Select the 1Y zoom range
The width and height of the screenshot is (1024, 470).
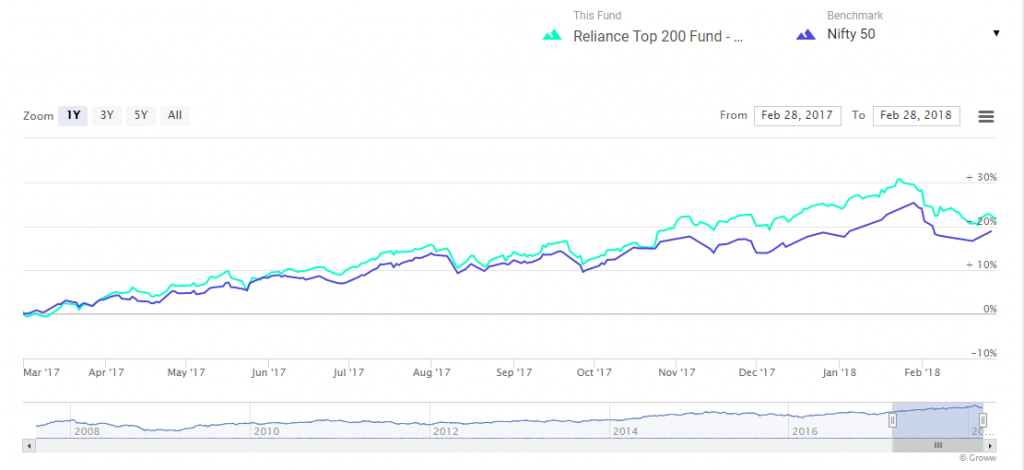(x=72, y=116)
